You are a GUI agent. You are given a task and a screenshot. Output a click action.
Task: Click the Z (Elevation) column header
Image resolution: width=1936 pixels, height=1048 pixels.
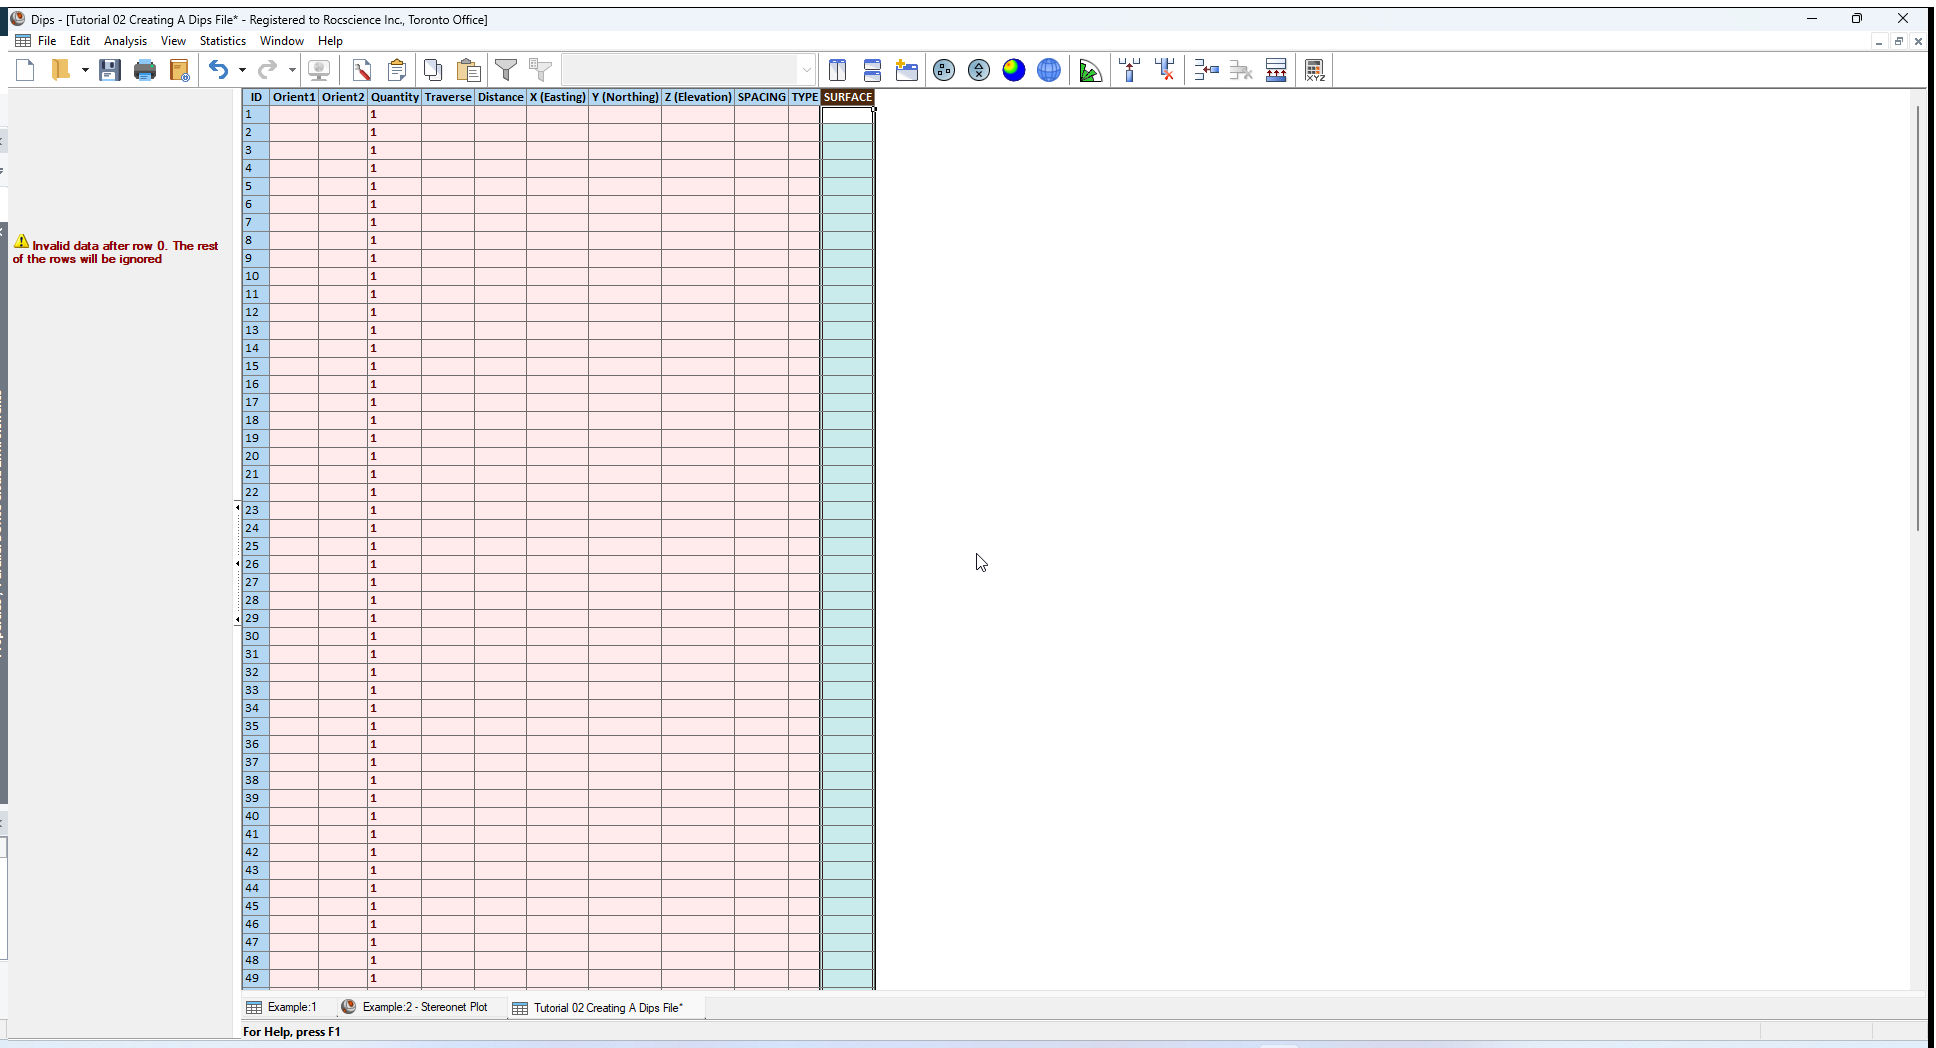[698, 97]
